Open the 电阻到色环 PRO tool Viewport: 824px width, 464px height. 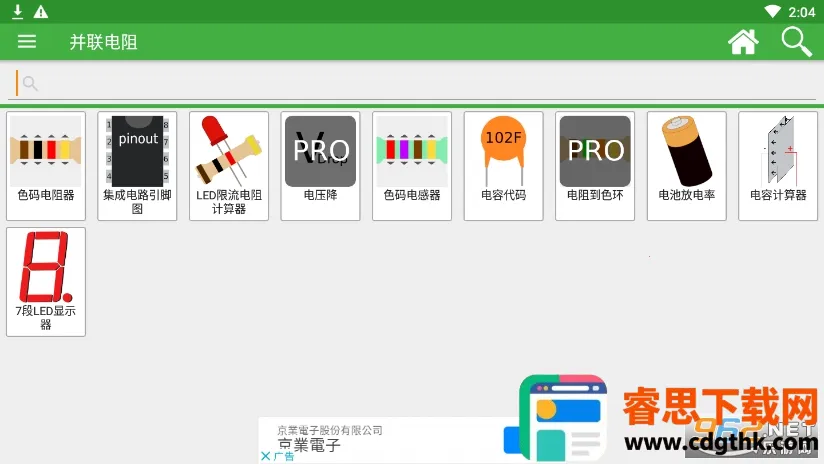[x=595, y=165]
